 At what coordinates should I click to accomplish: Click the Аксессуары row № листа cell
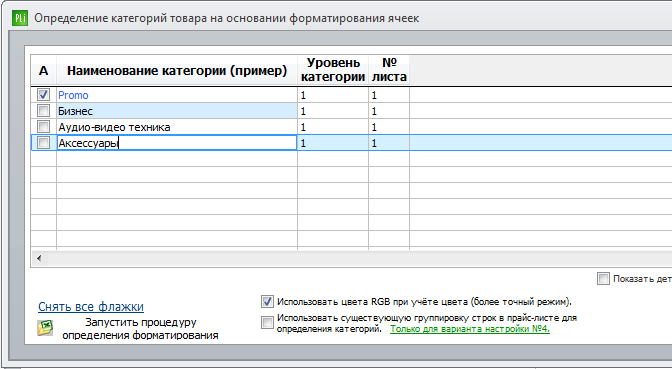pos(389,143)
